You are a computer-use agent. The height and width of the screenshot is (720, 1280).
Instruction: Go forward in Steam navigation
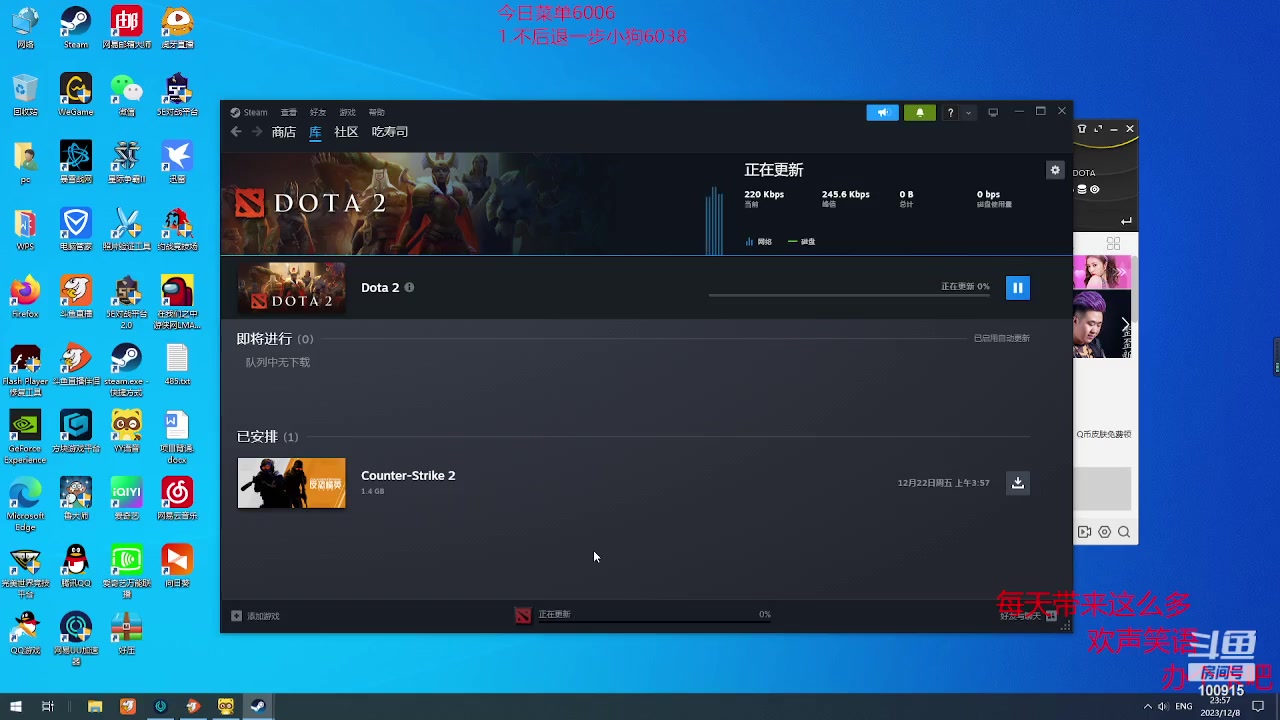(x=257, y=132)
